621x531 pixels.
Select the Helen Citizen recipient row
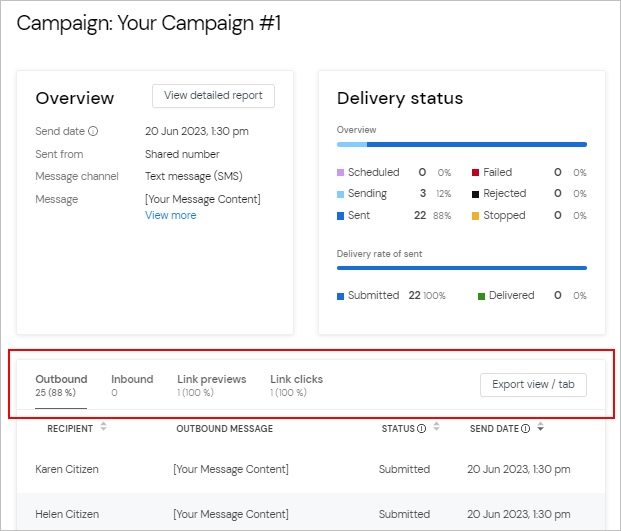click(311, 512)
